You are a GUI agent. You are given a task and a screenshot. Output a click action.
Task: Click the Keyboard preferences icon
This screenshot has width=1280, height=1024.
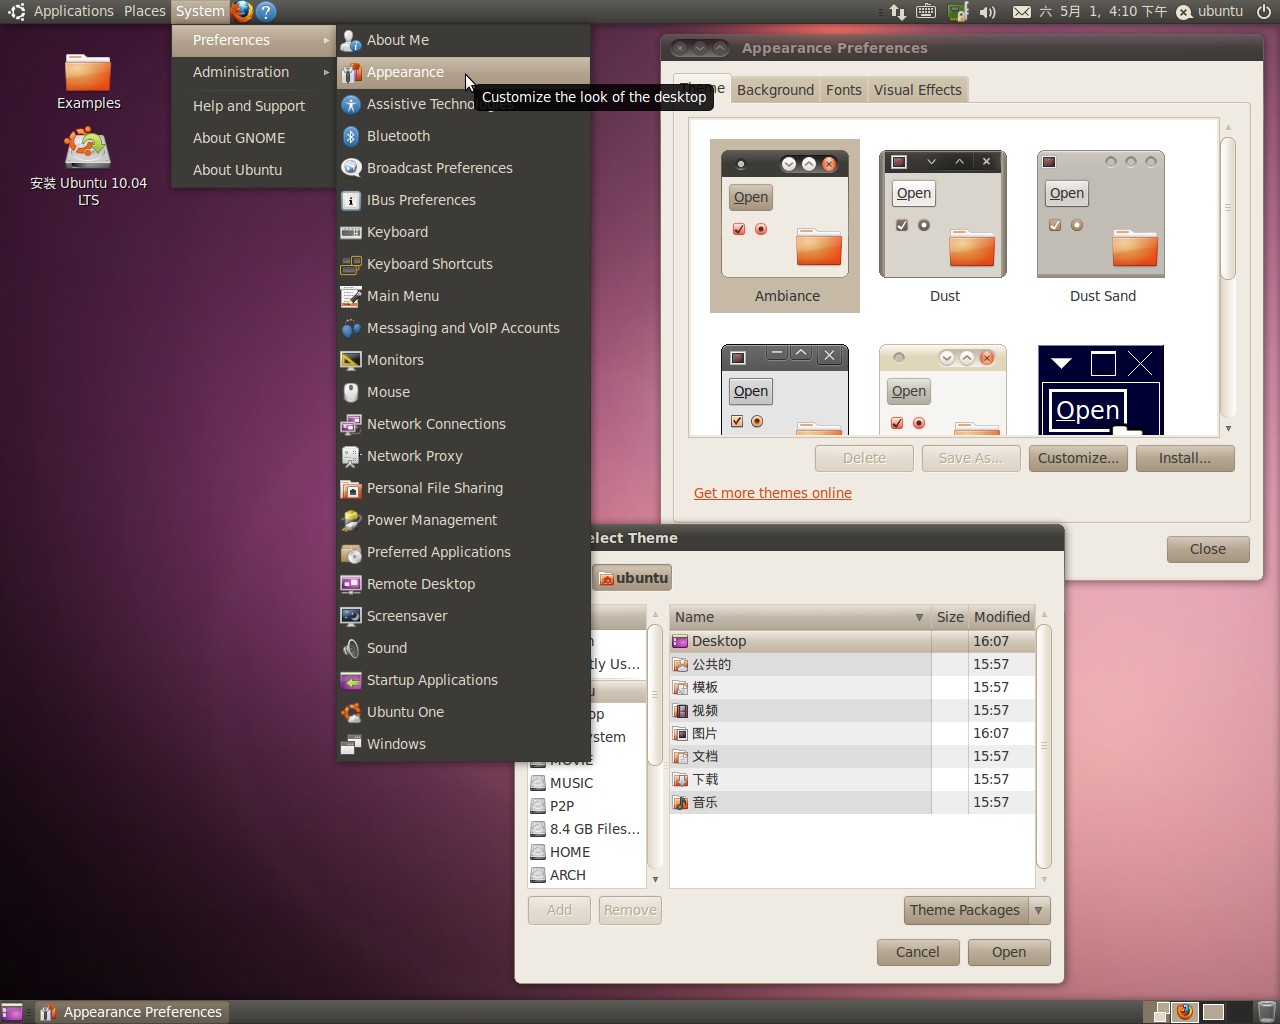pos(351,232)
